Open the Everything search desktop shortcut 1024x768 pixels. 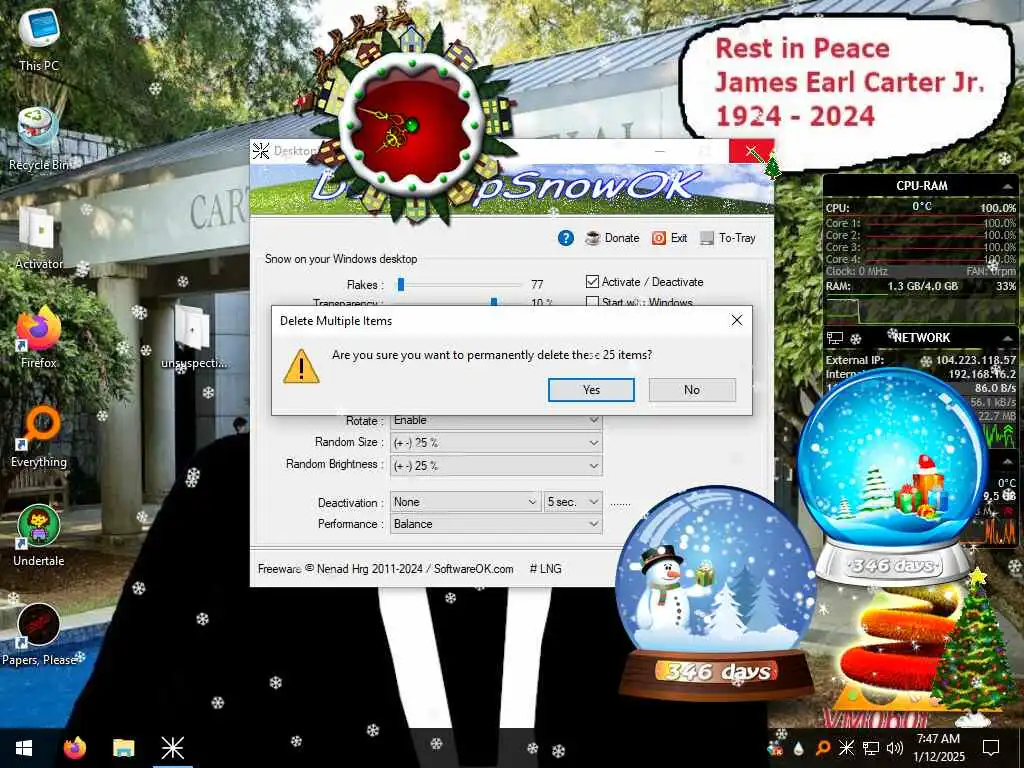click(x=39, y=436)
